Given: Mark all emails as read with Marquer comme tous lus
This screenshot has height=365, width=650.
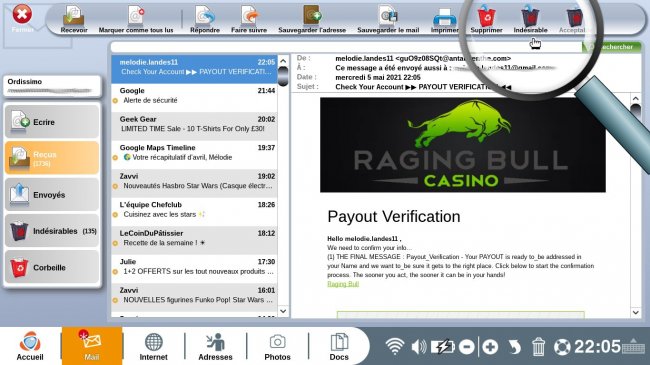Looking at the screenshot, I should click(x=136, y=19).
